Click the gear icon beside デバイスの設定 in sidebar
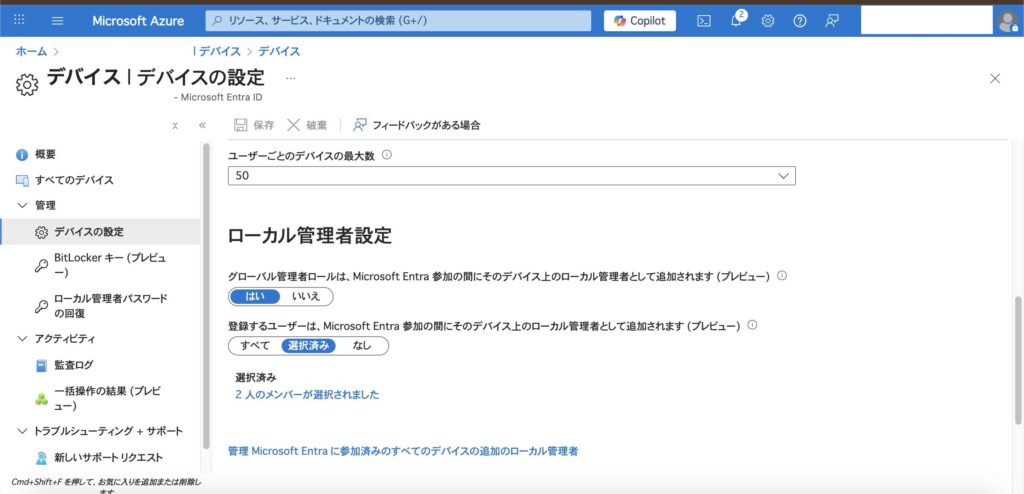The width and height of the screenshot is (1024, 494). click(41, 232)
